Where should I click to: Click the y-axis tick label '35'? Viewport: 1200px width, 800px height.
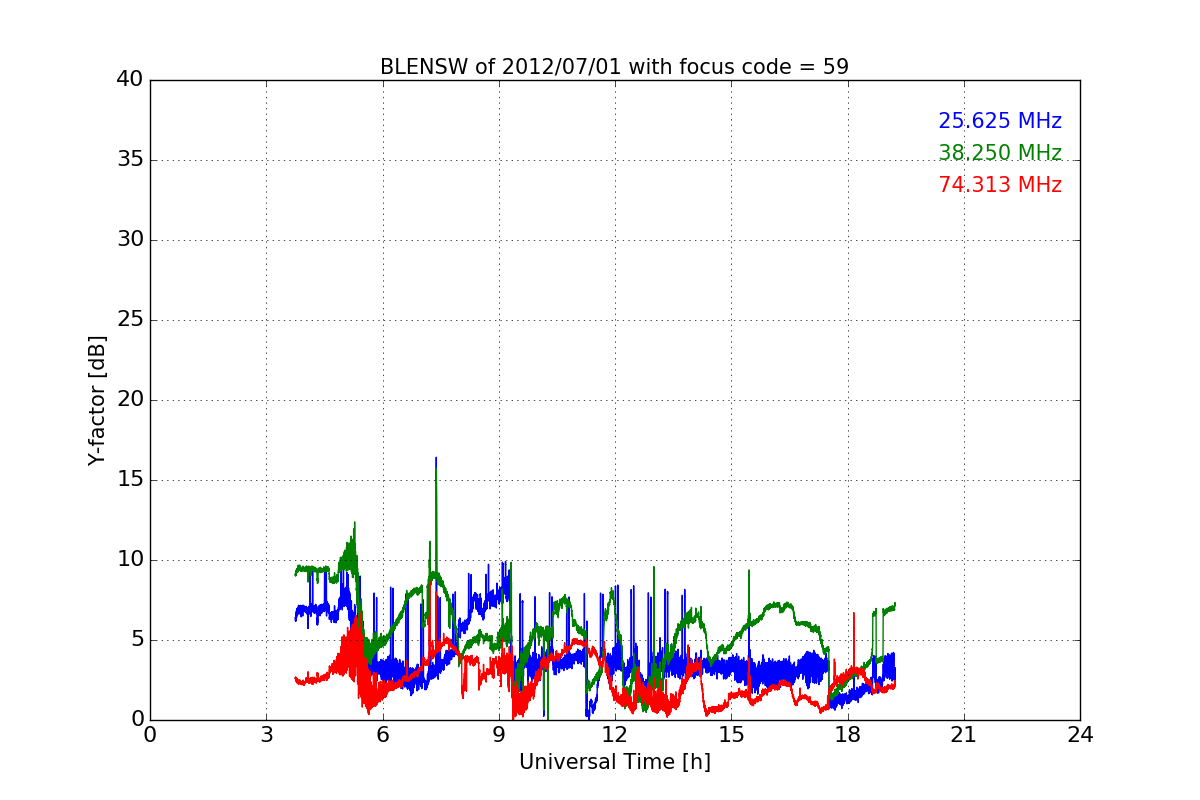(x=130, y=160)
